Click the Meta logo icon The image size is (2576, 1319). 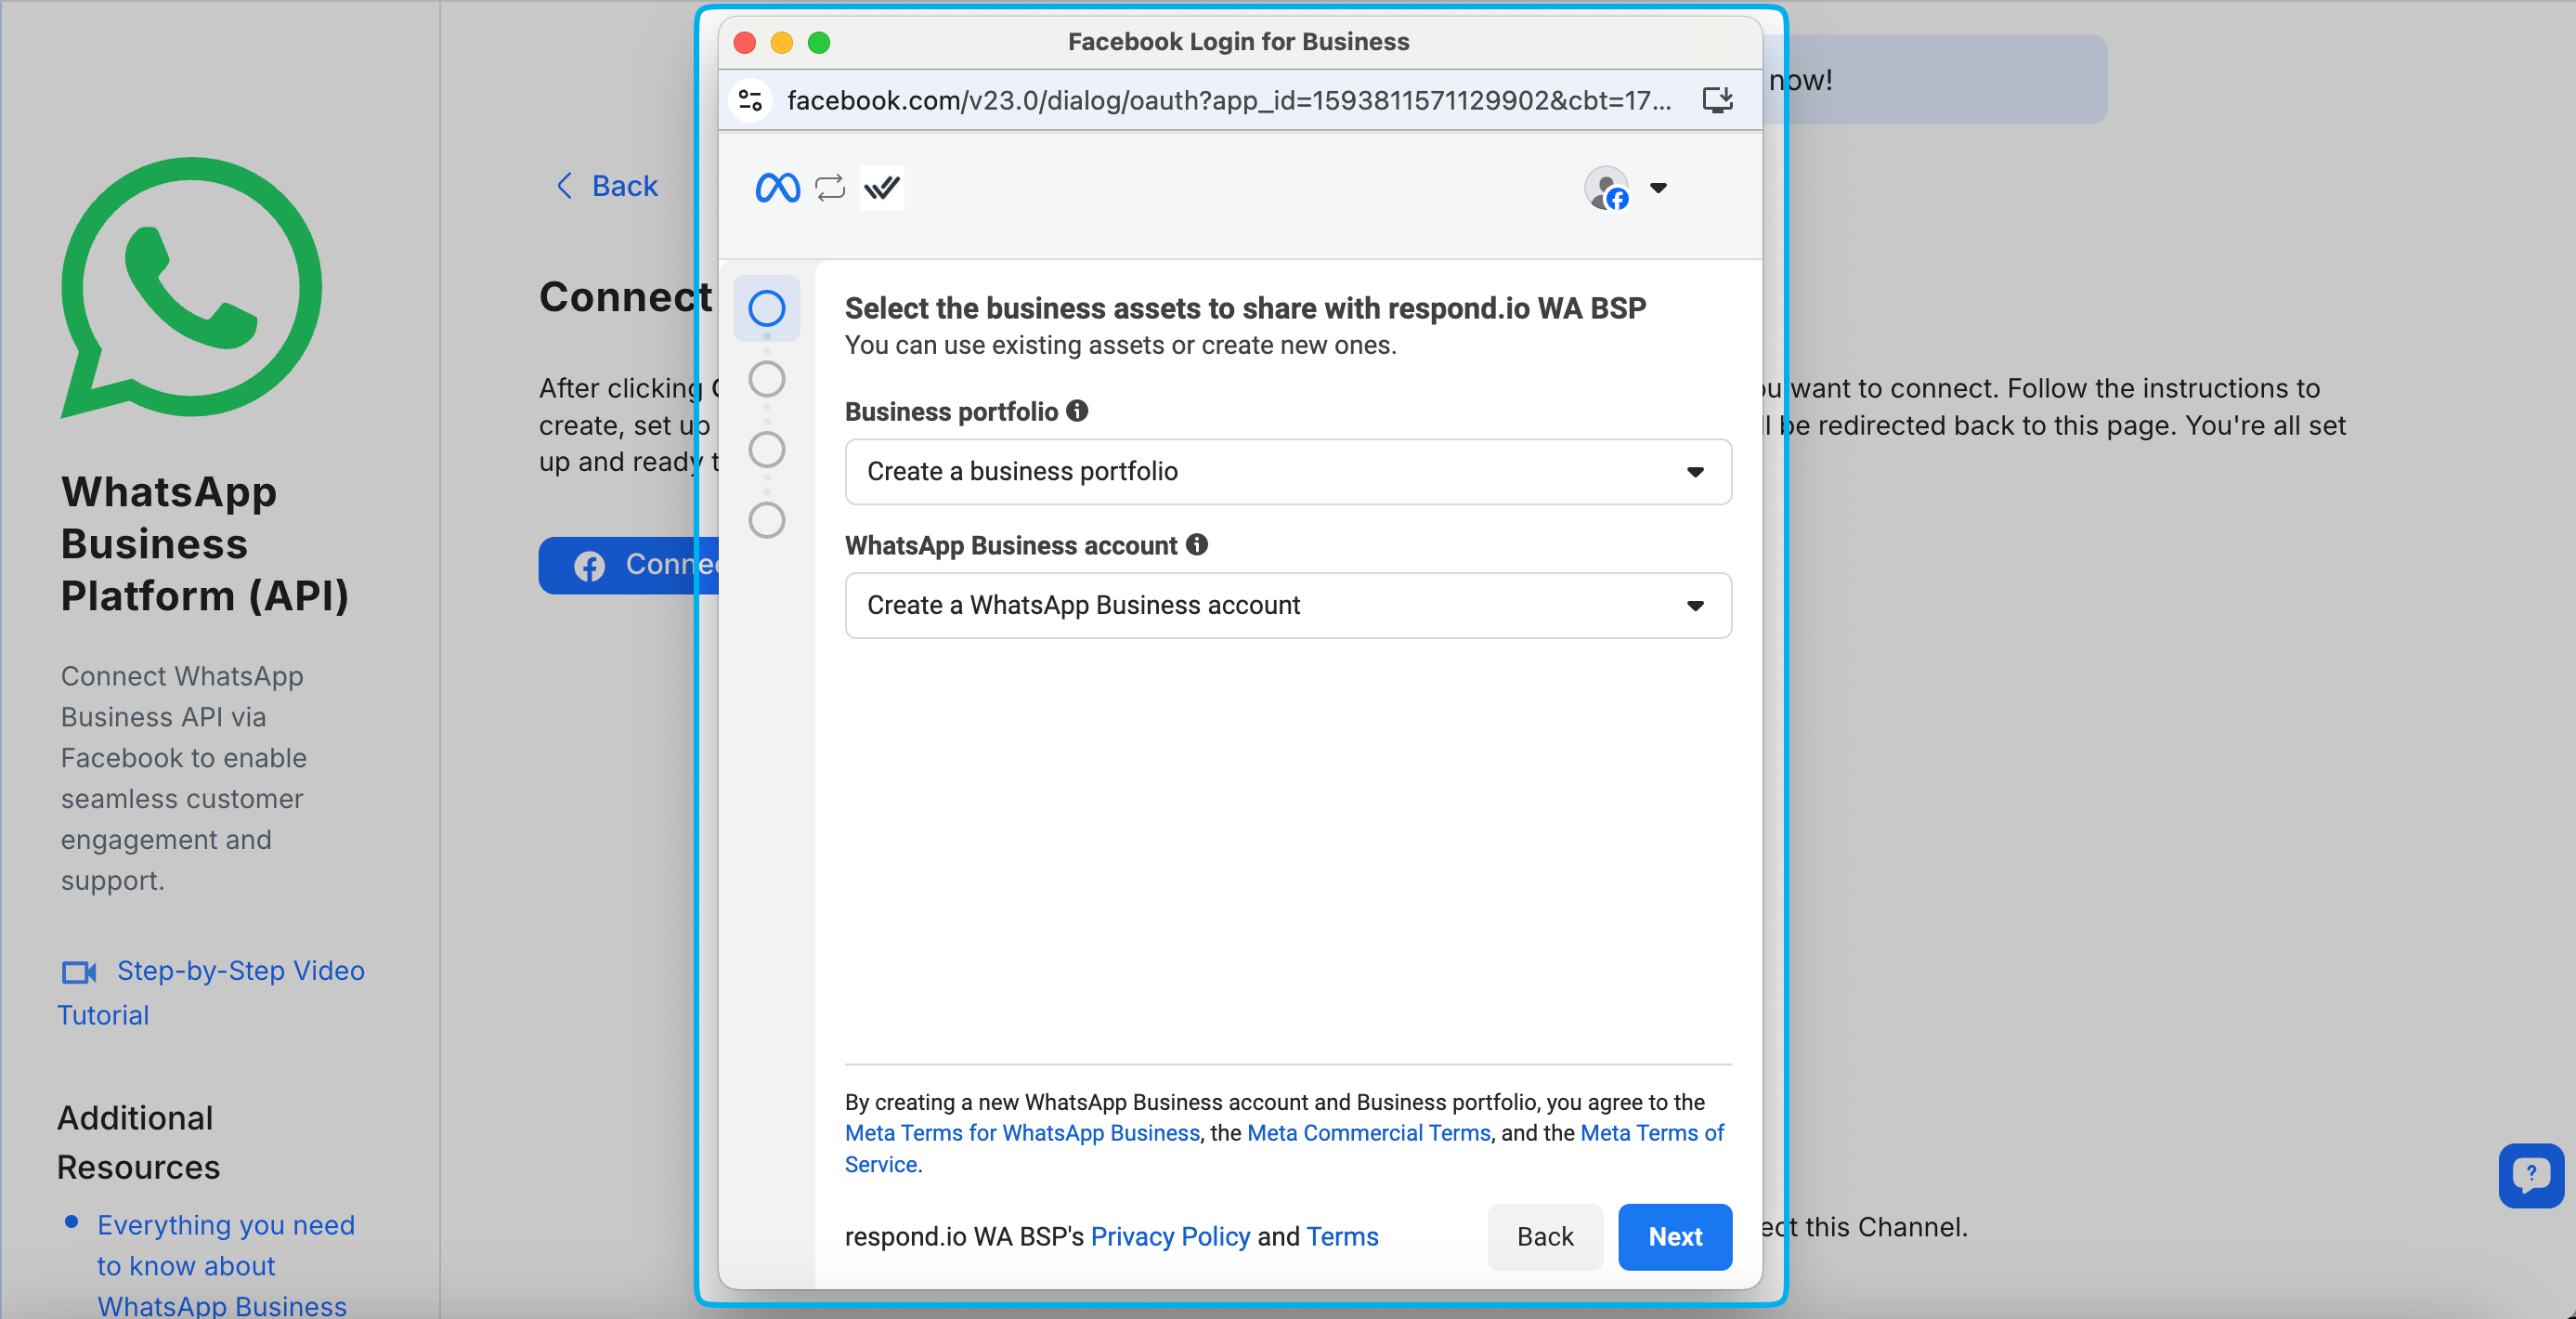tap(777, 187)
